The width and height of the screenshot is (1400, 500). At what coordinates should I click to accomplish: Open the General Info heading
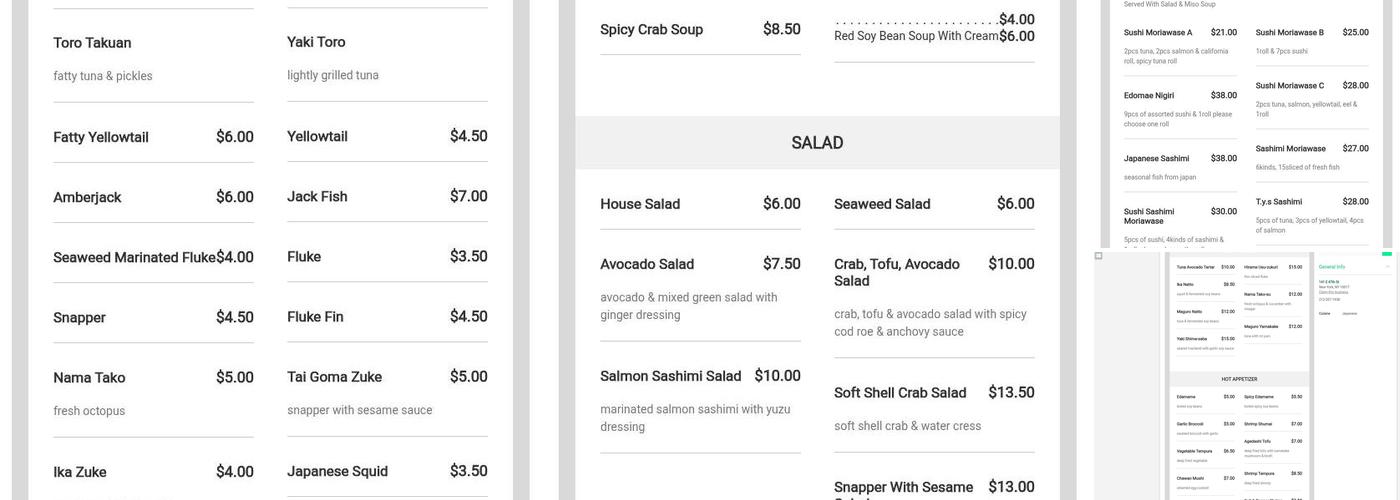[x=1332, y=267]
